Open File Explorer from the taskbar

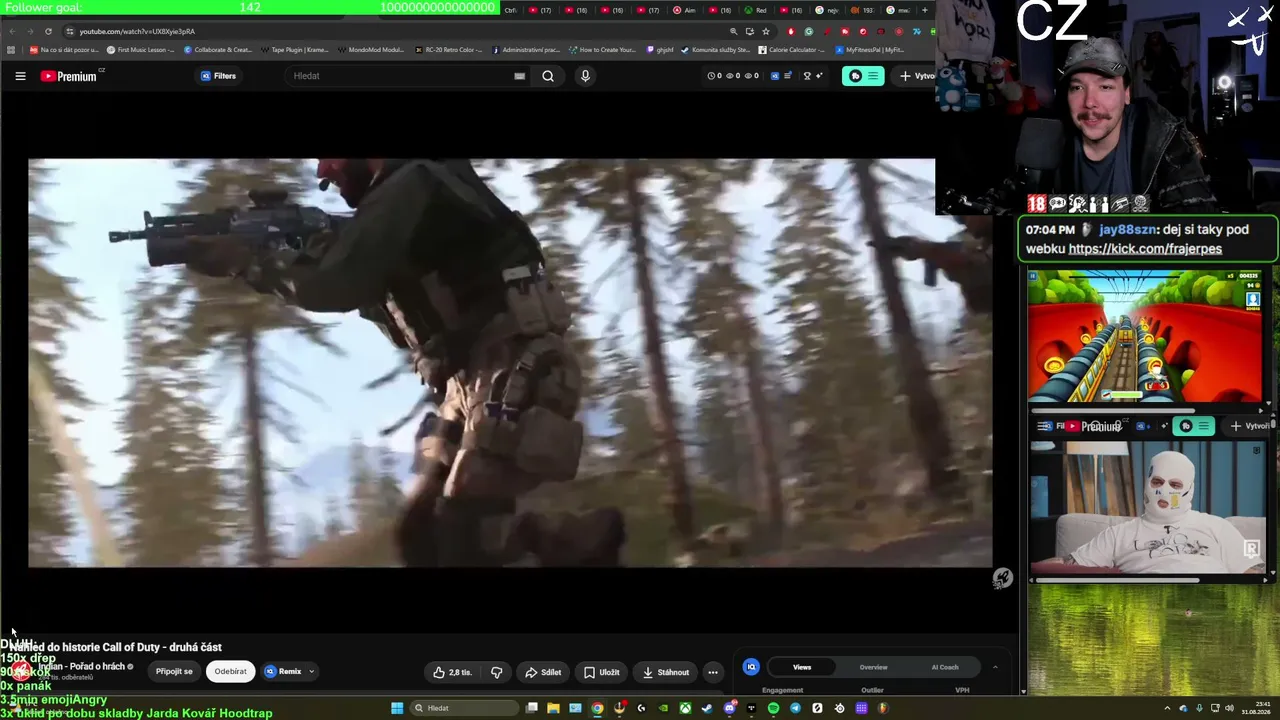553,708
